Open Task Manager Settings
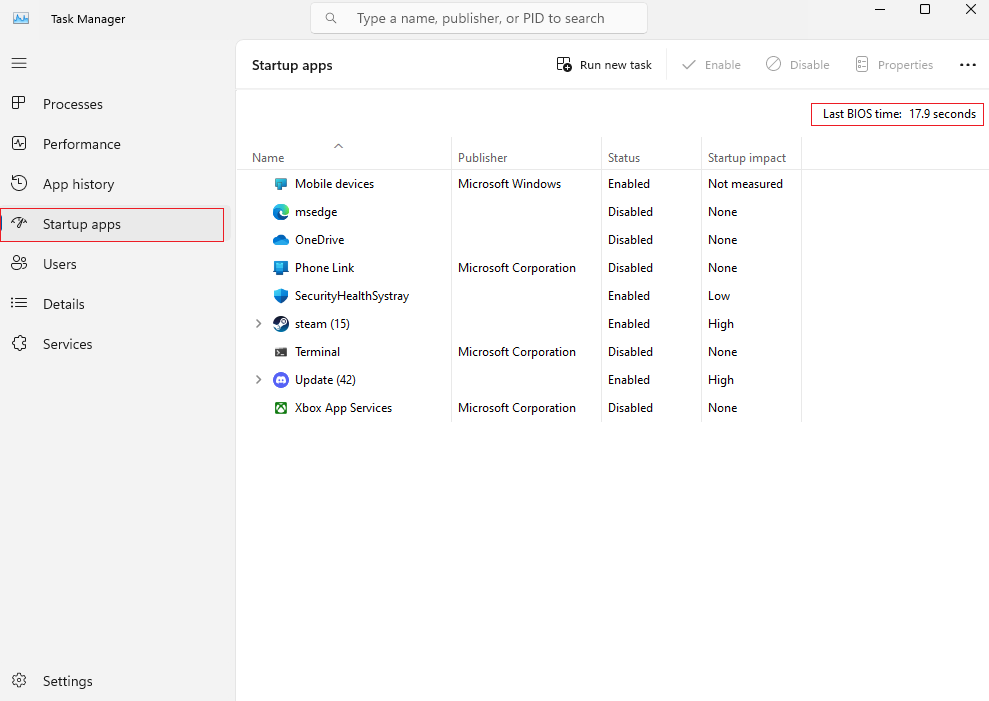The height and width of the screenshot is (701, 989). 115,681
